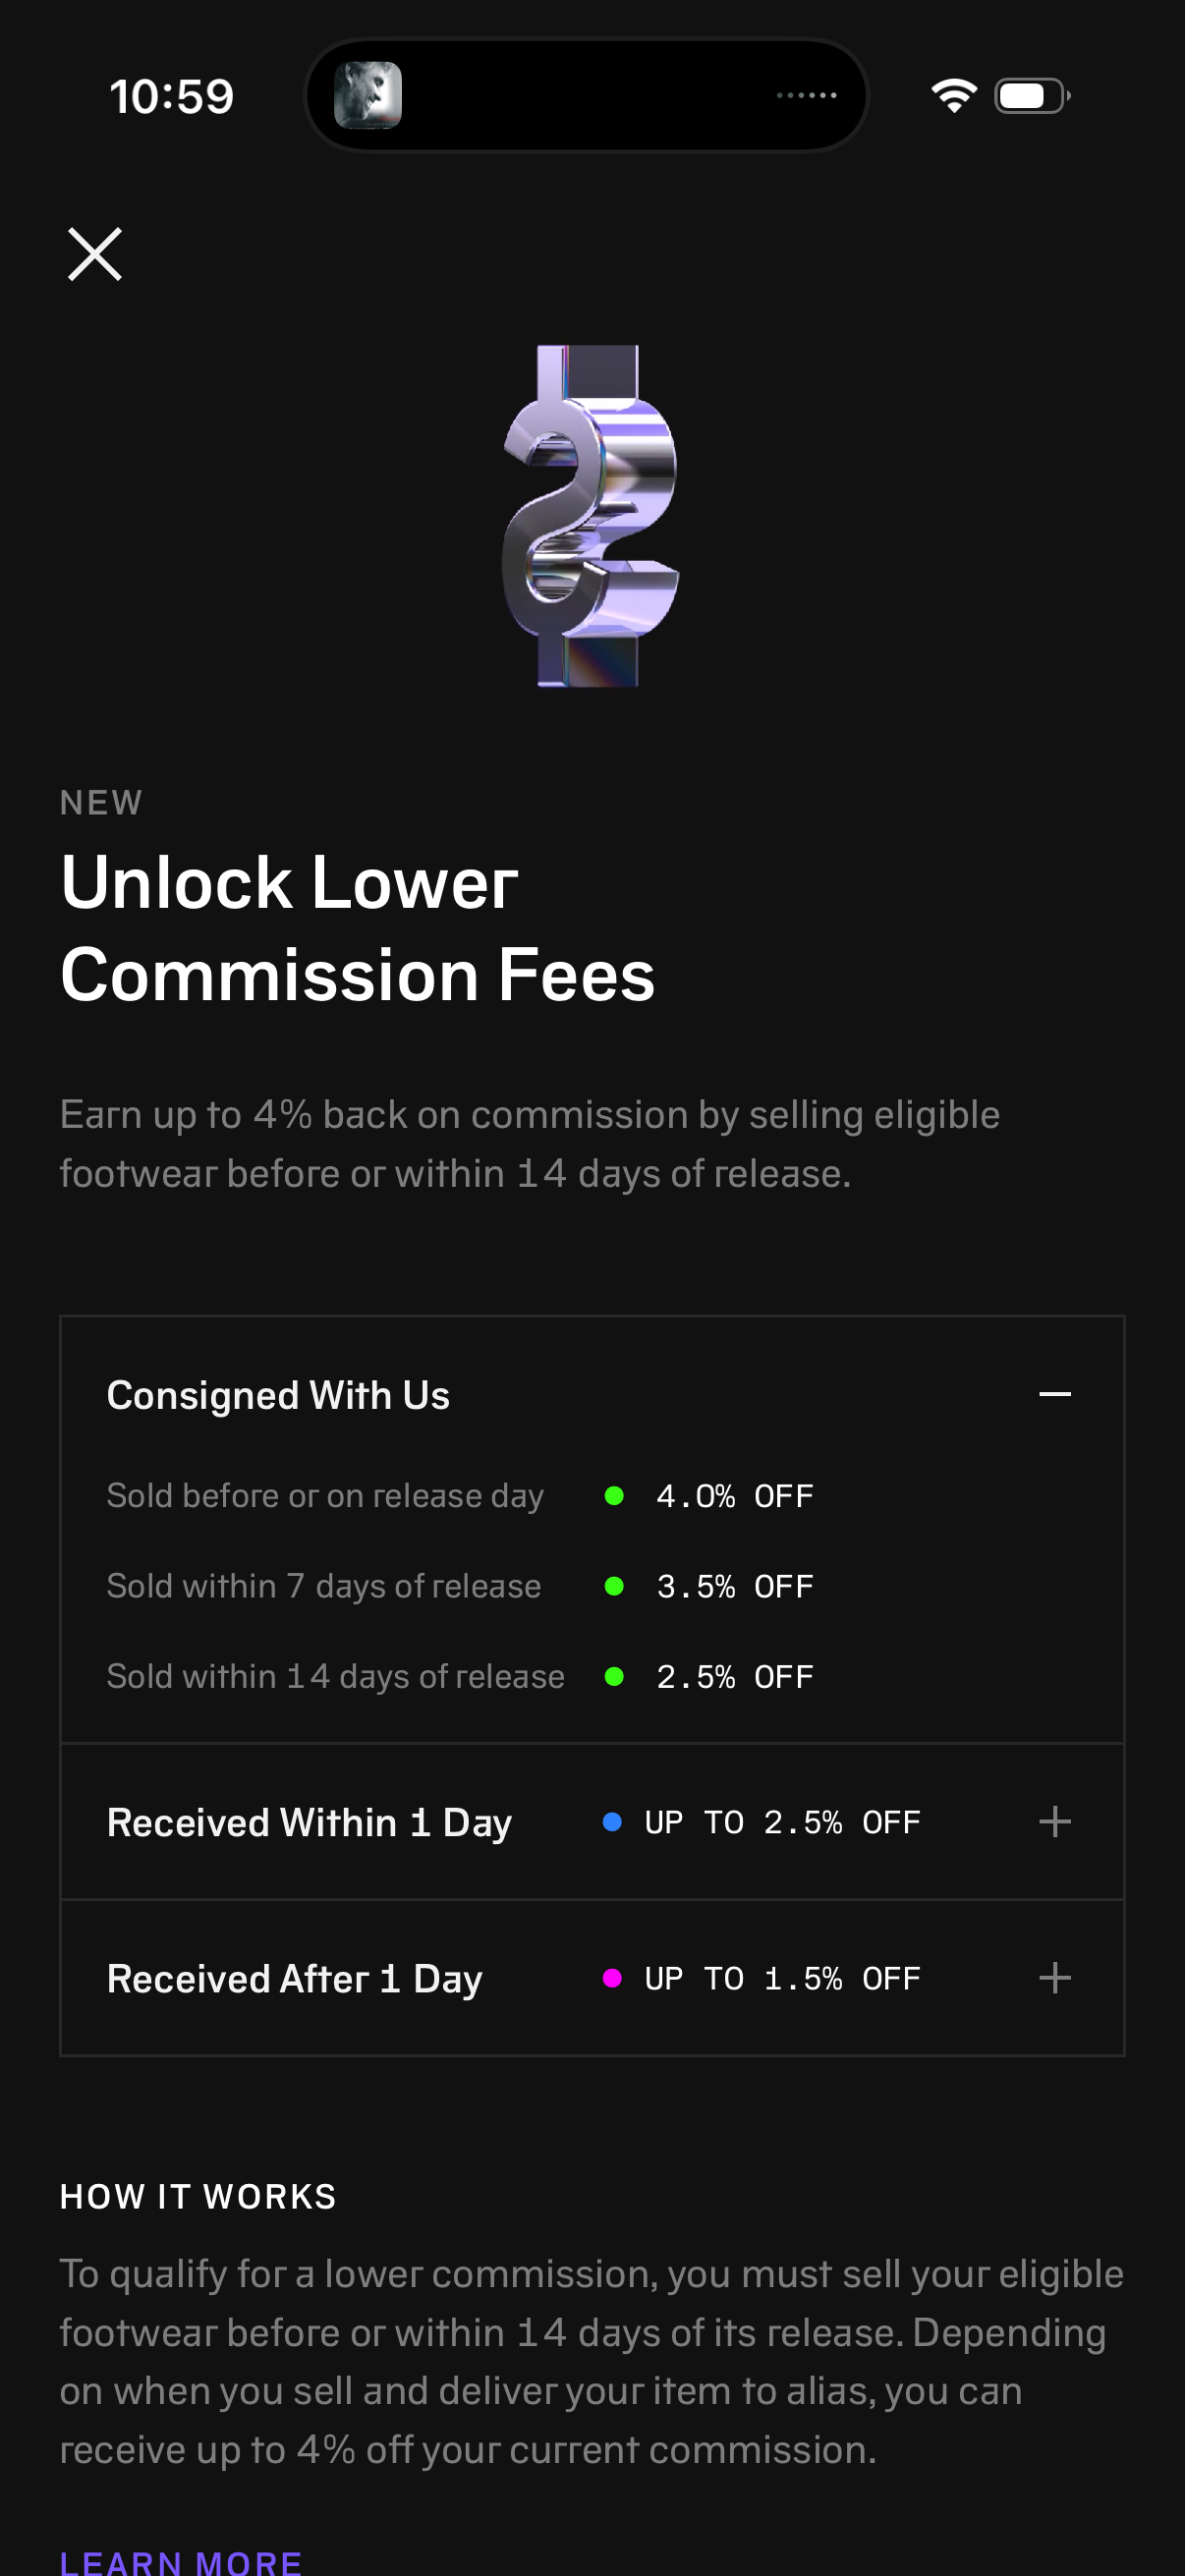The width and height of the screenshot is (1185, 2576).
Task: Tap the battery status icon
Action: pos(1031,96)
